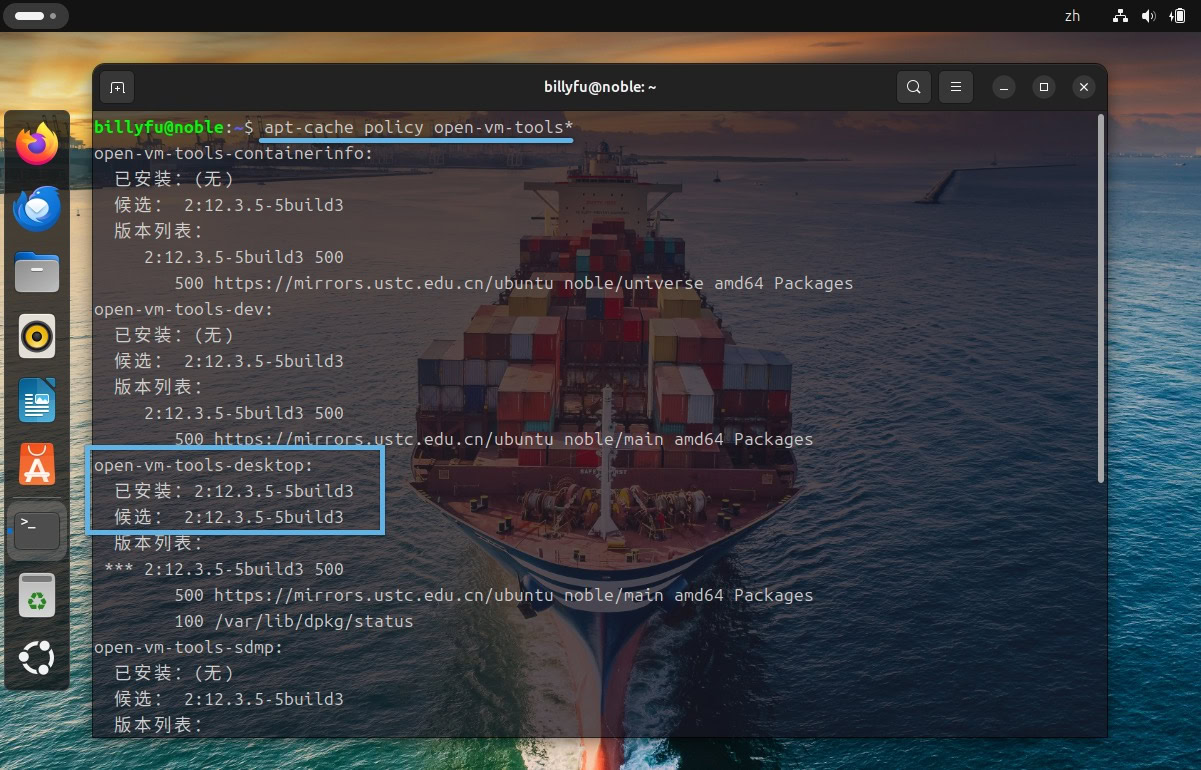Open terminal search with magnifier icon

pyautogui.click(x=913, y=87)
